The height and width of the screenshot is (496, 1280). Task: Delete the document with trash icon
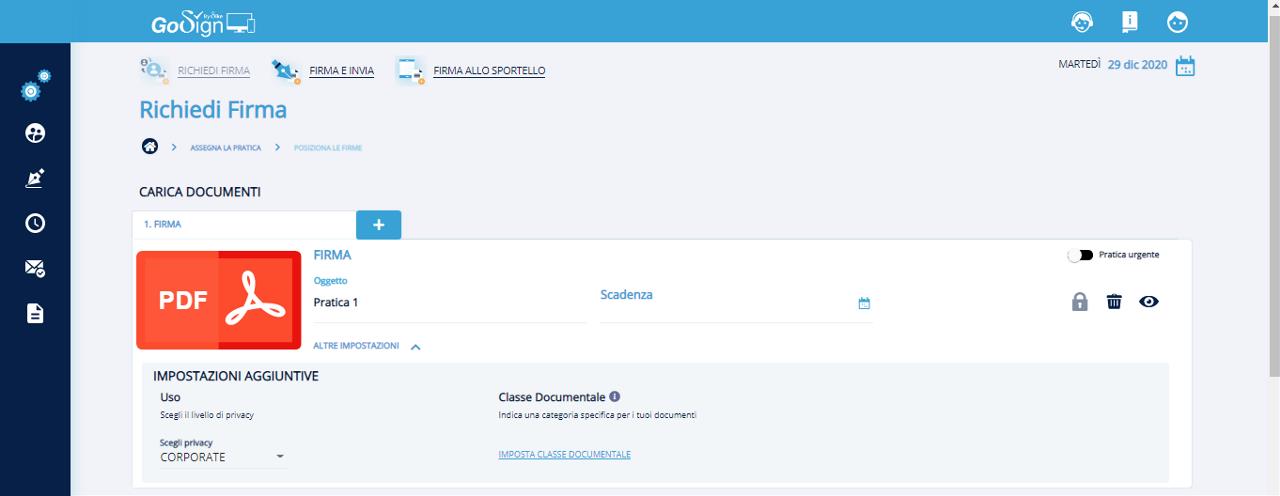click(x=1114, y=301)
